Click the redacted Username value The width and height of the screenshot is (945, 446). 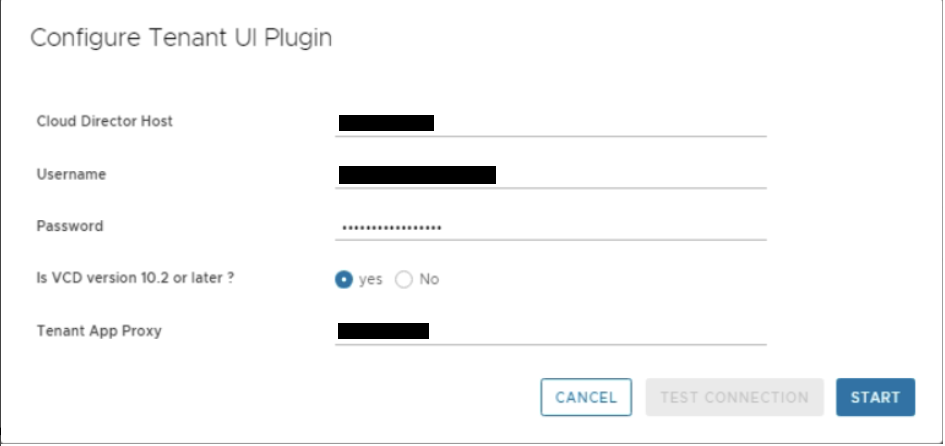pyautogui.click(x=417, y=175)
